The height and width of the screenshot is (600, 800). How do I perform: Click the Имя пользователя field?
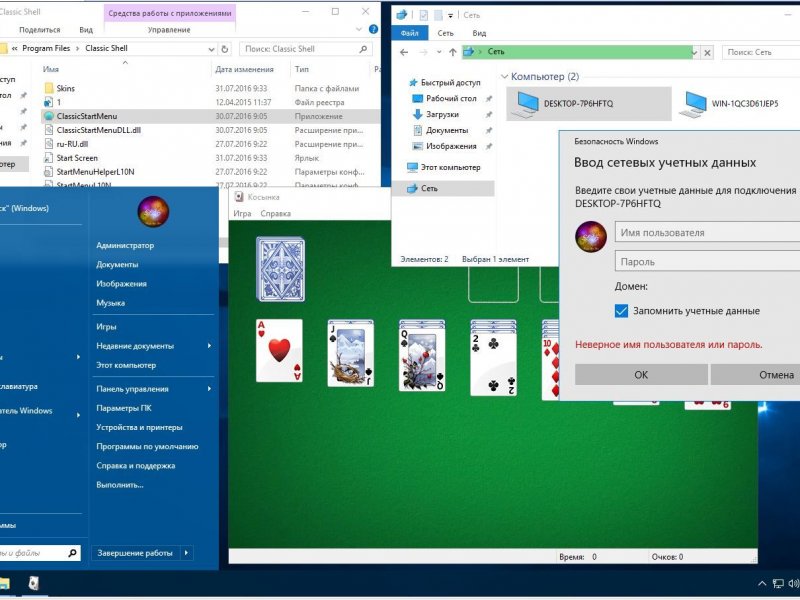(x=708, y=232)
